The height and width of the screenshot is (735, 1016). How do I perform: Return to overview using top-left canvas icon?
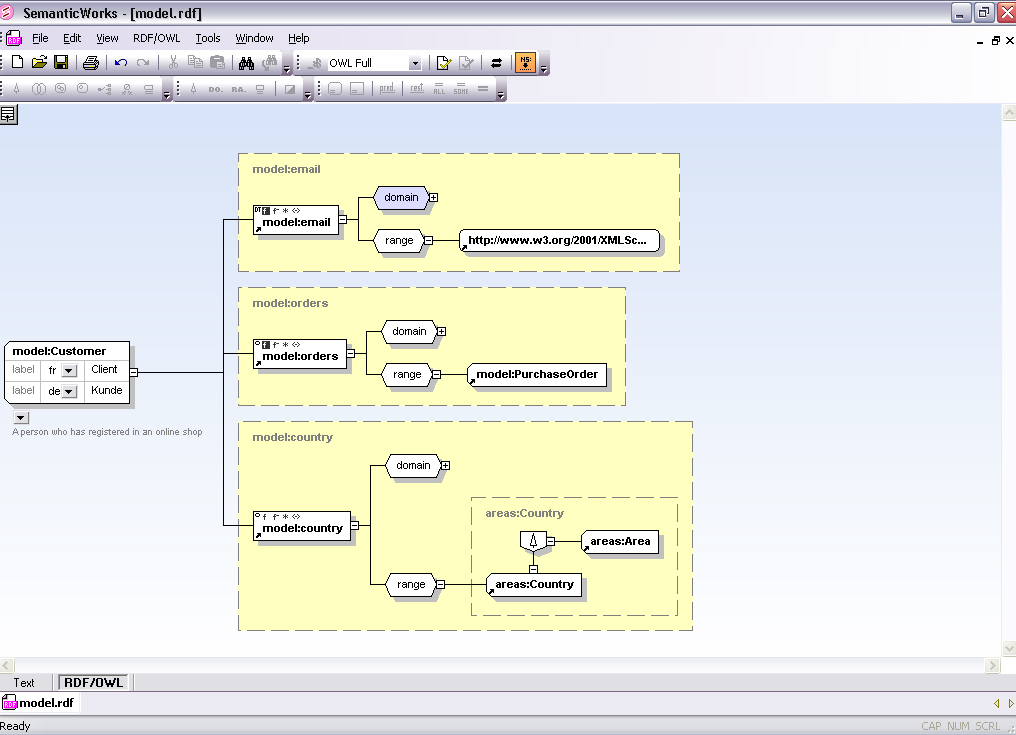click(x=8, y=115)
